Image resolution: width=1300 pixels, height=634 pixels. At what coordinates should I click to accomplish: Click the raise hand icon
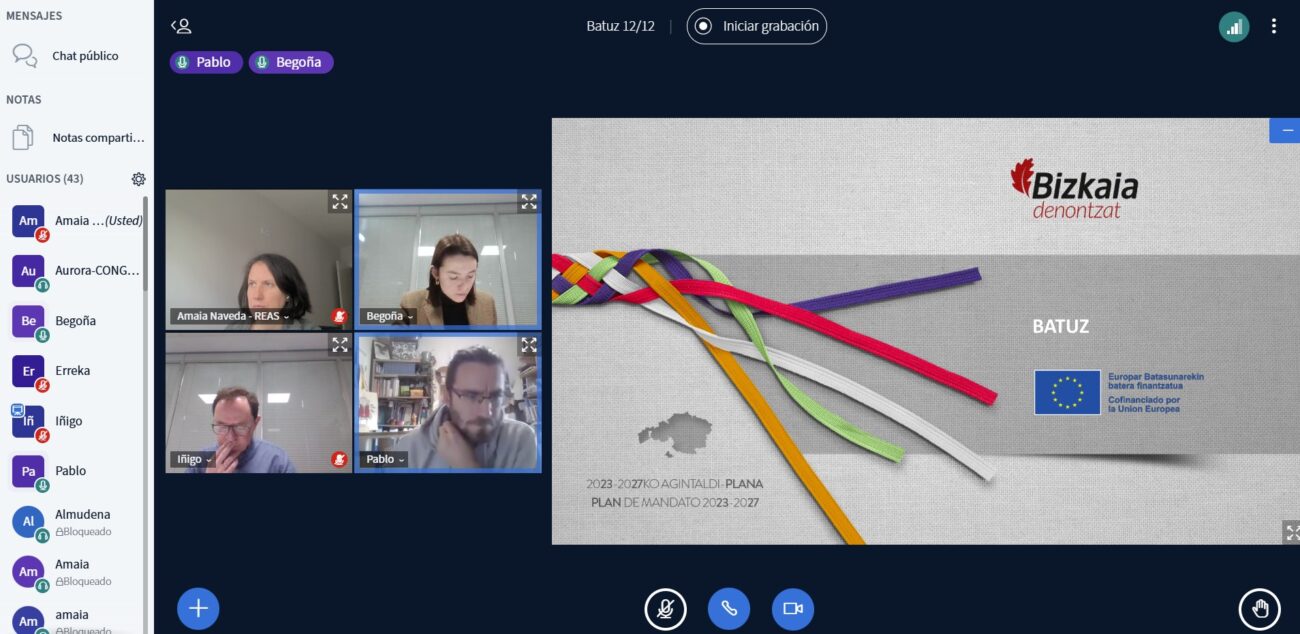coord(1259,609)
